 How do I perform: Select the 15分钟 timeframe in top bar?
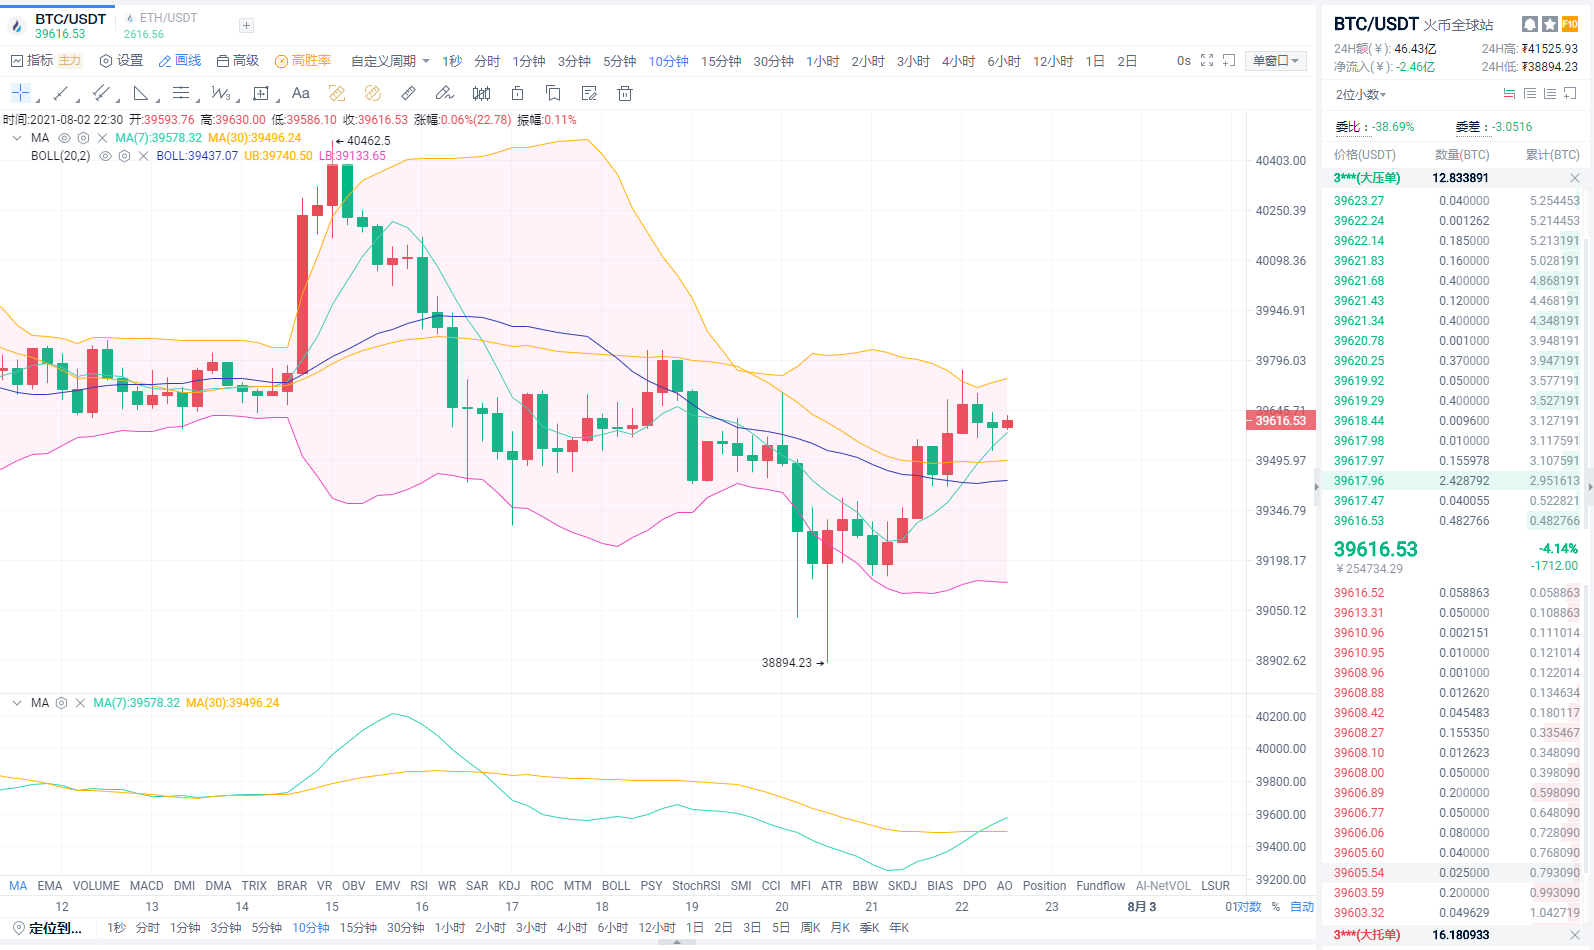(x=721, y=61)
